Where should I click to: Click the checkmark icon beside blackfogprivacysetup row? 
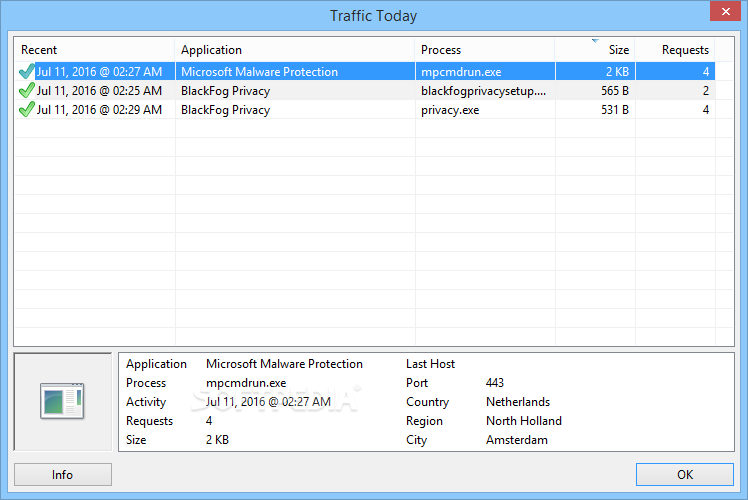[x=27, y=91]
